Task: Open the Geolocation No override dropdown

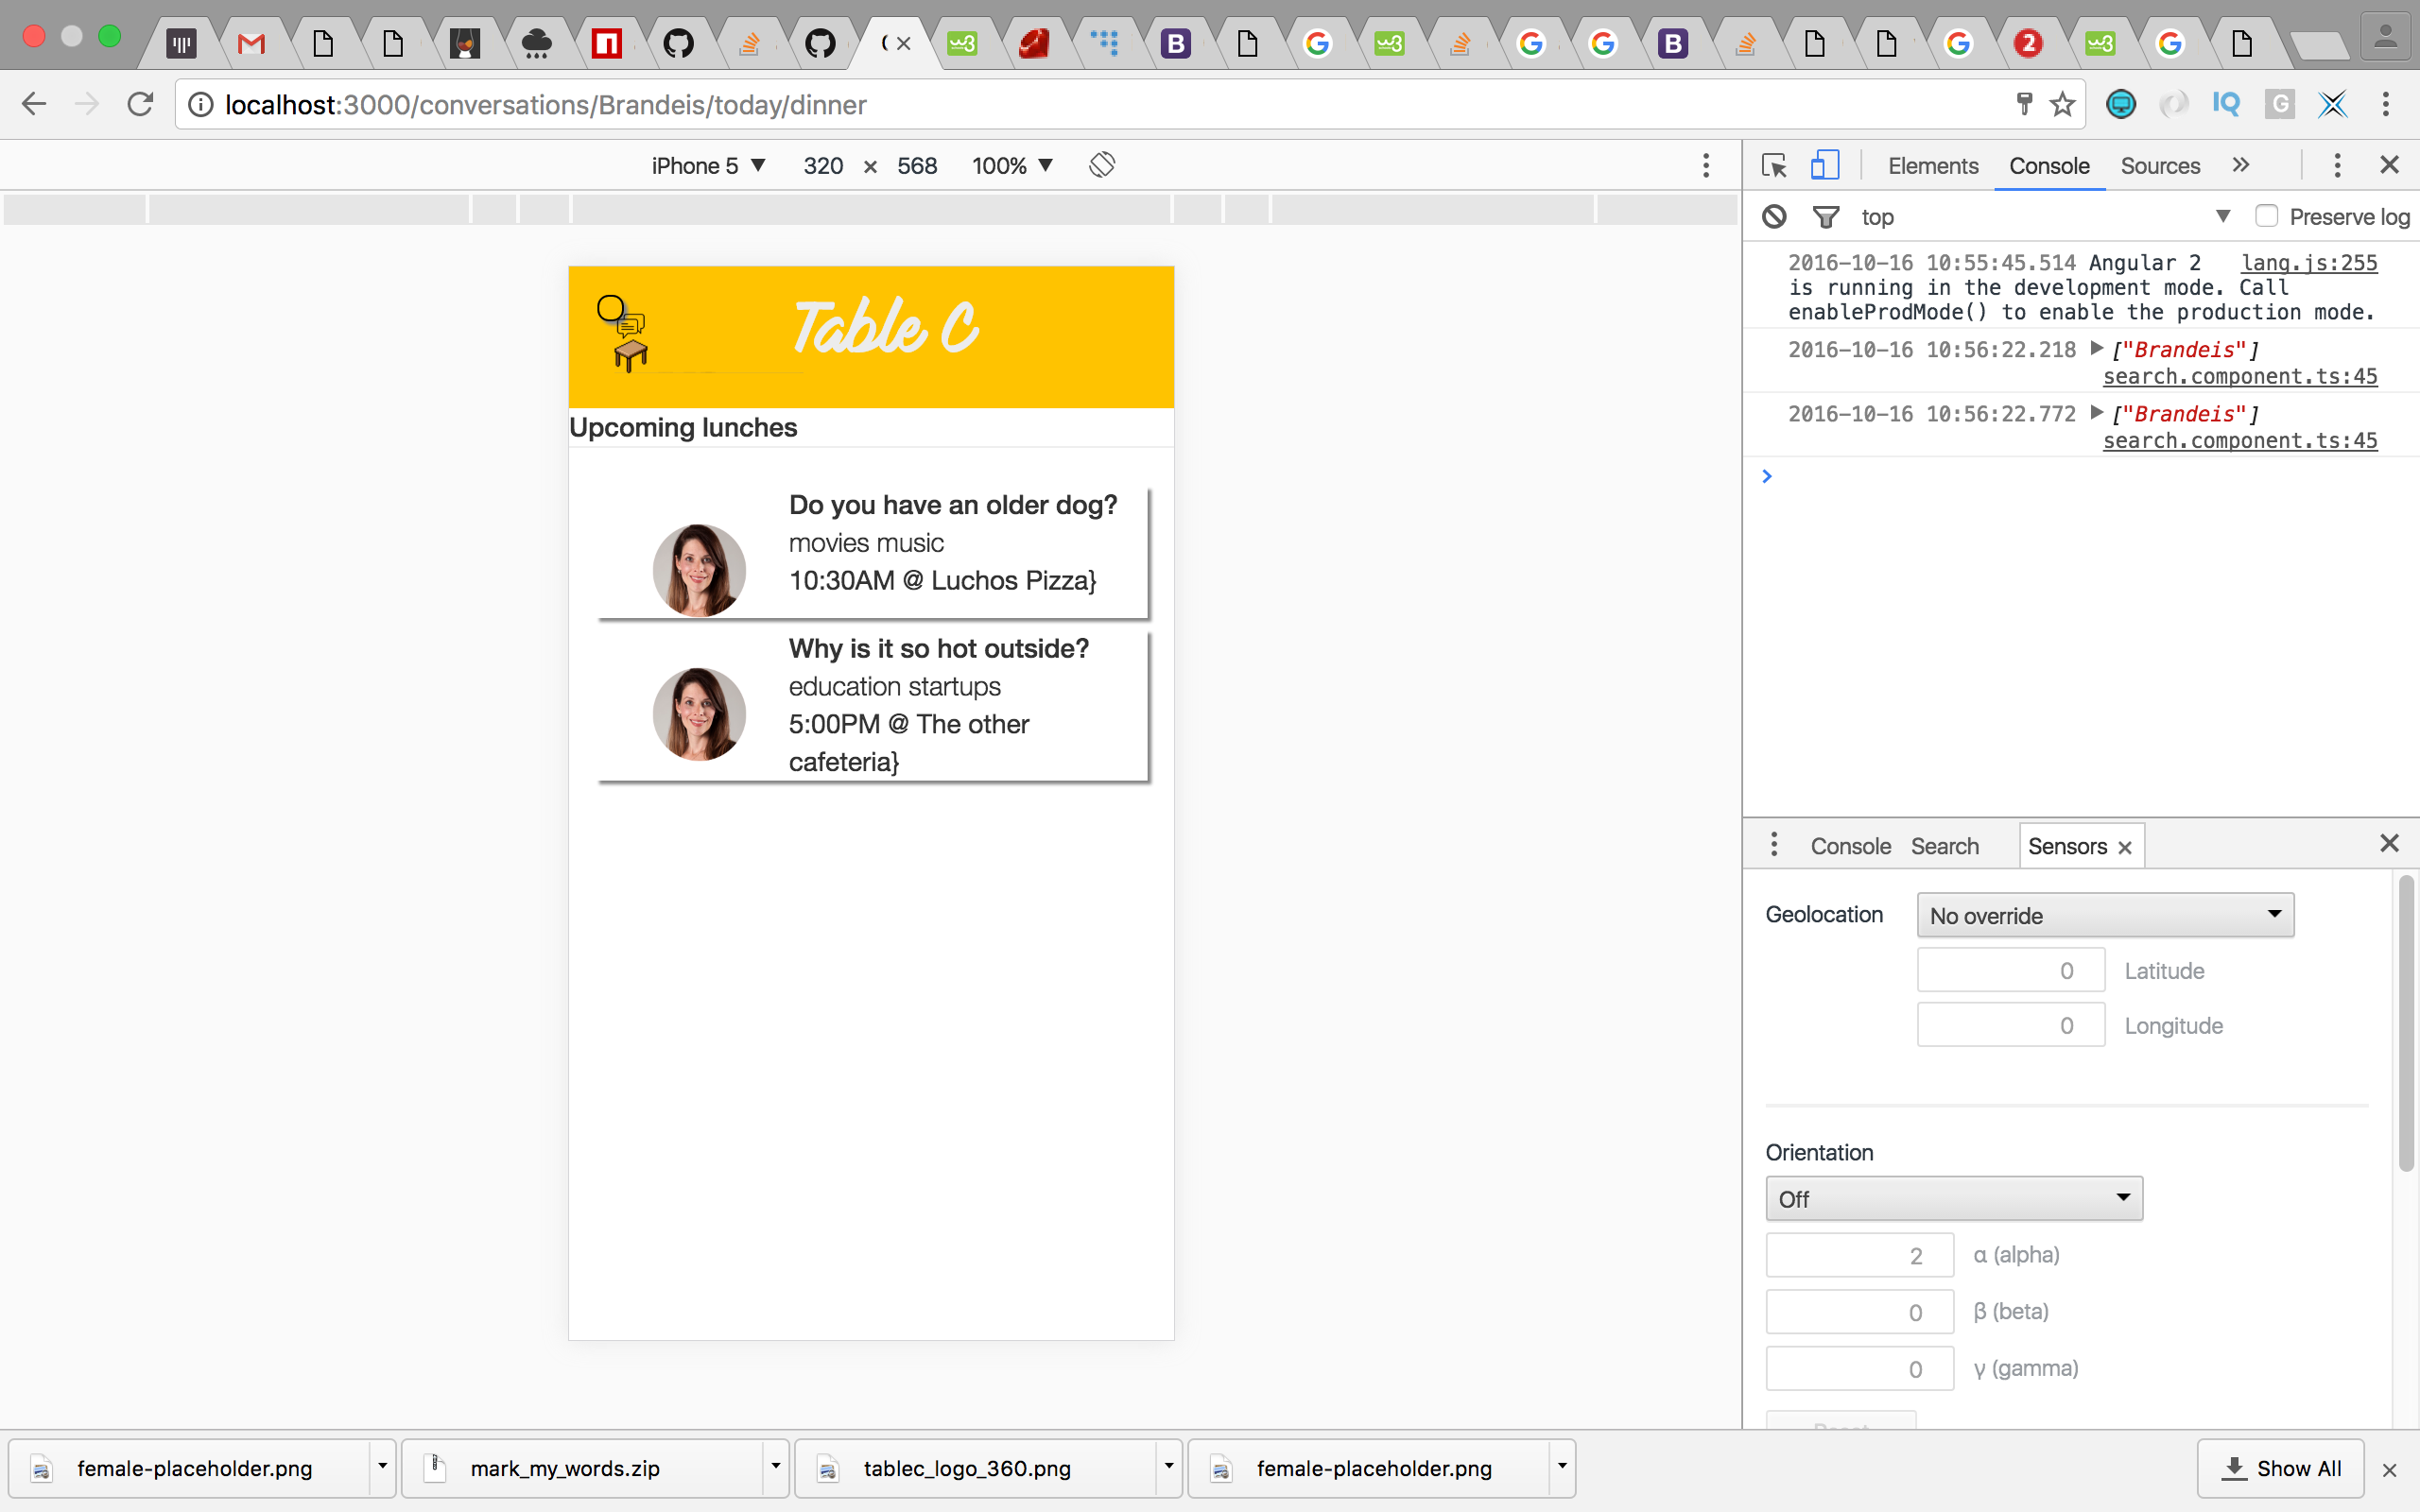Action: tap(2104, 915)
